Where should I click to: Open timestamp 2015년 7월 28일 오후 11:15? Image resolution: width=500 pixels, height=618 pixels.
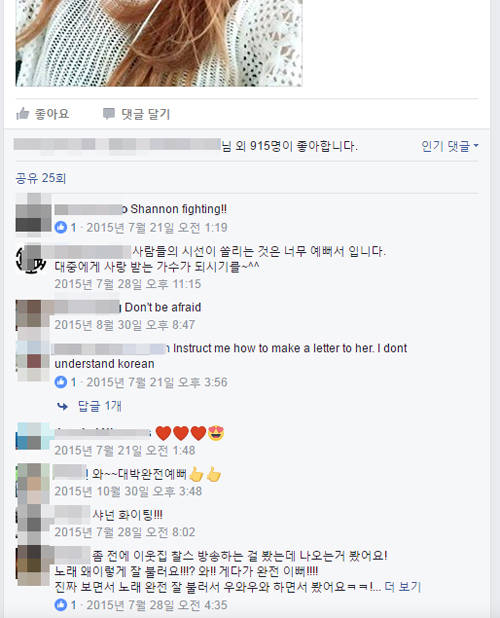click(x=128, y=284)
